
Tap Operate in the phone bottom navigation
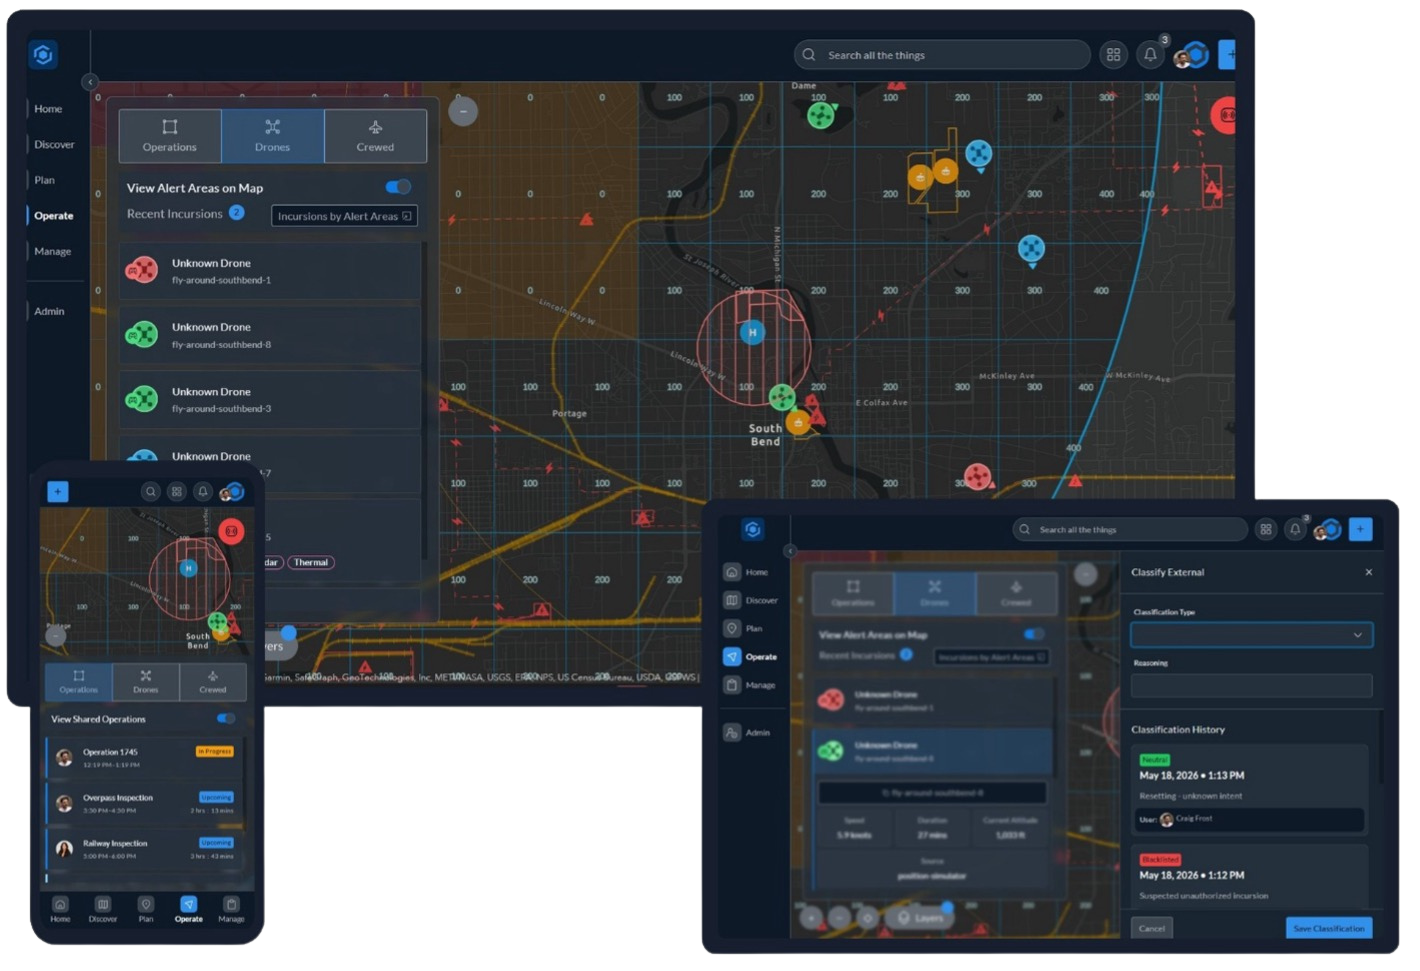click(188, 909)
